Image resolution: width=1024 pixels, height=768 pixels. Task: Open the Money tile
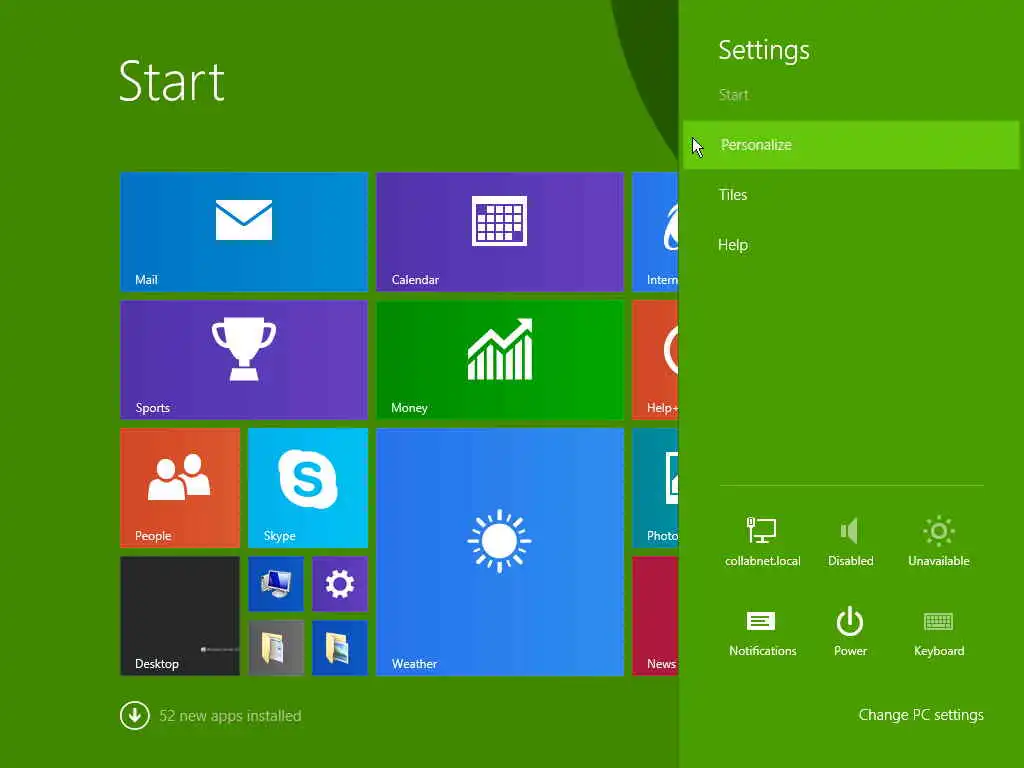[500, 360]
